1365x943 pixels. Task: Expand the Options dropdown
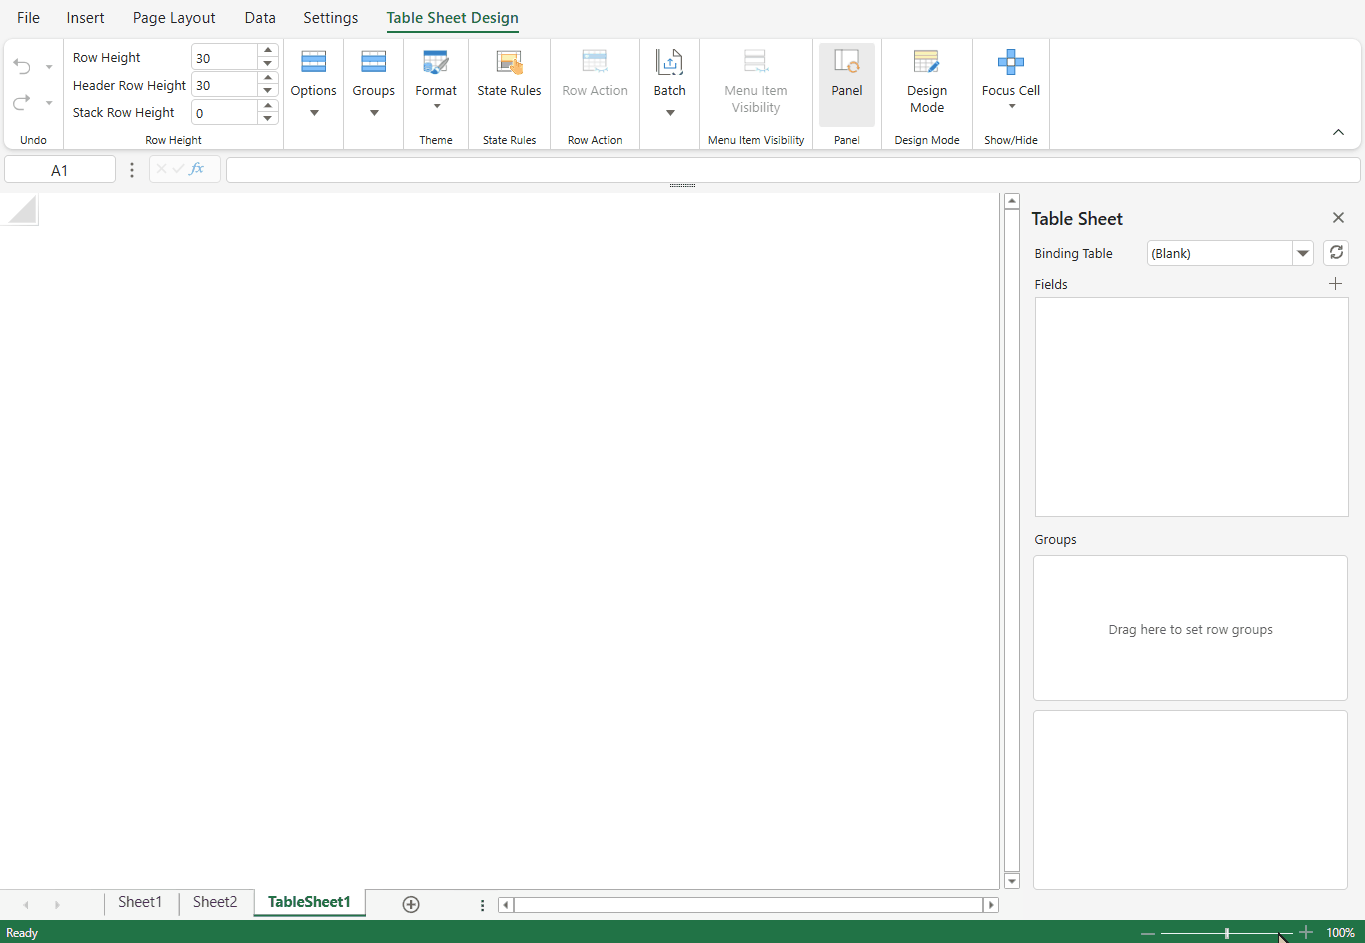tap(313, 83)
